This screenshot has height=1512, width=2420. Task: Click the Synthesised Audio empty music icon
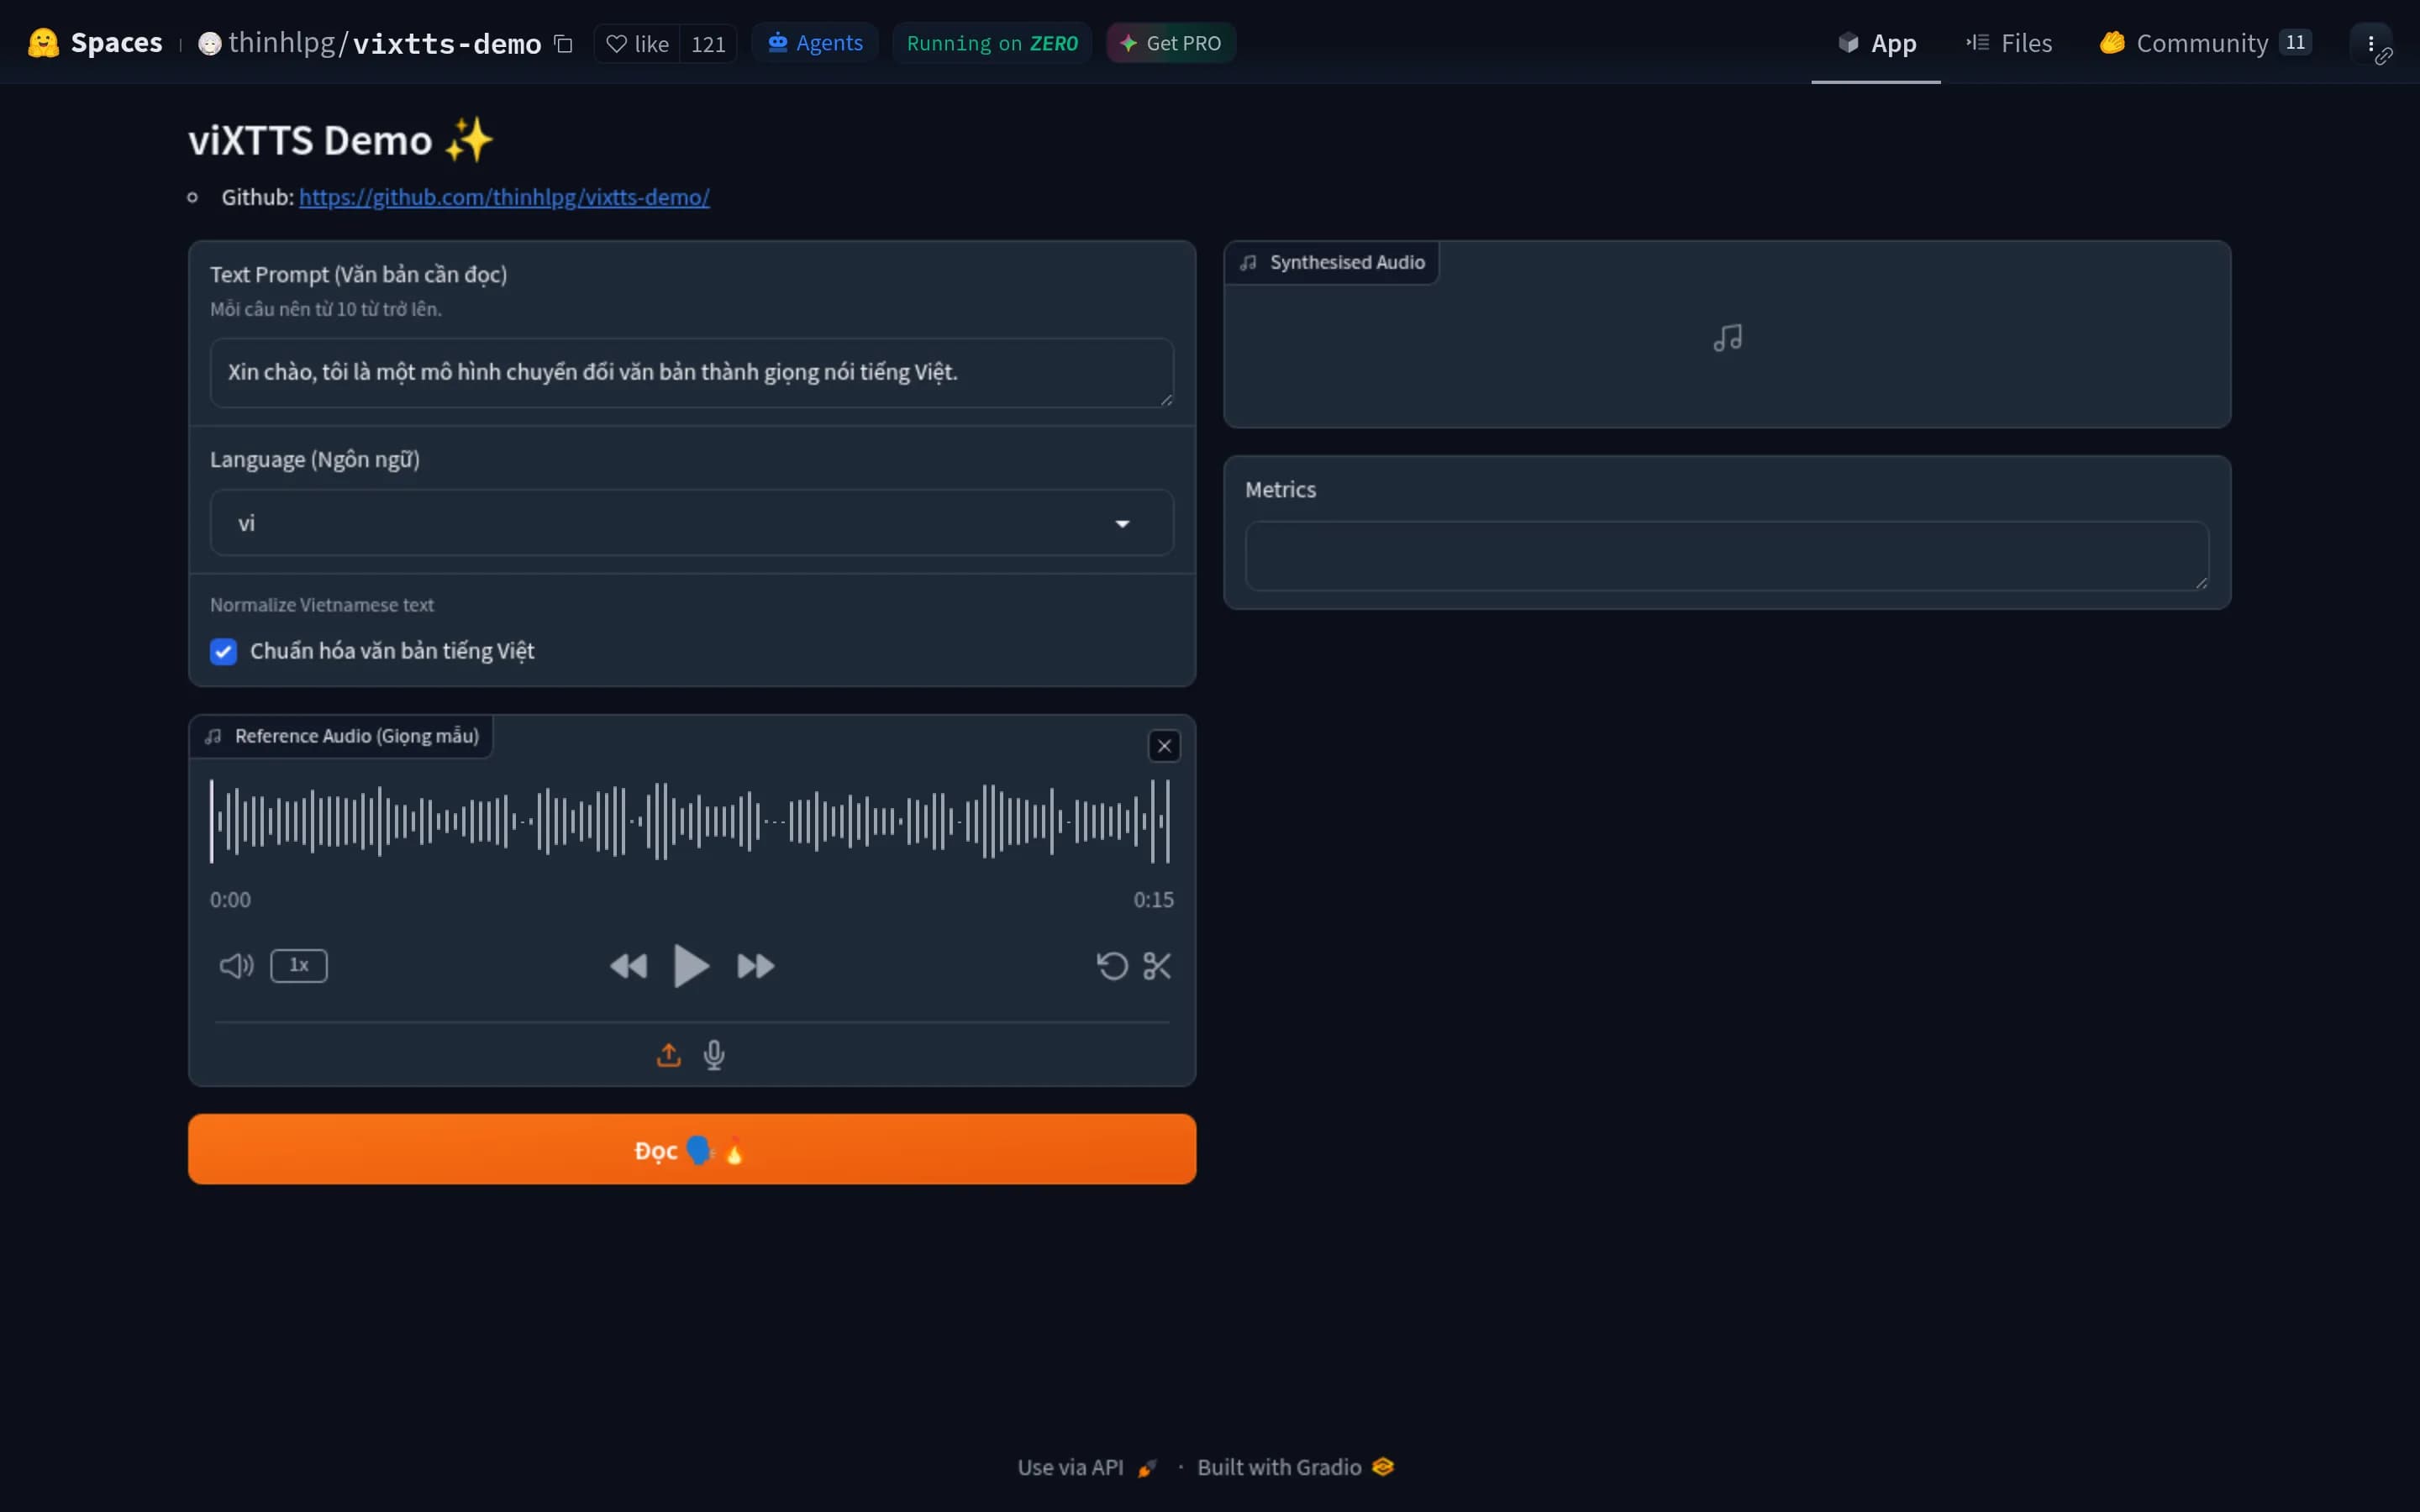(1727, 338)
